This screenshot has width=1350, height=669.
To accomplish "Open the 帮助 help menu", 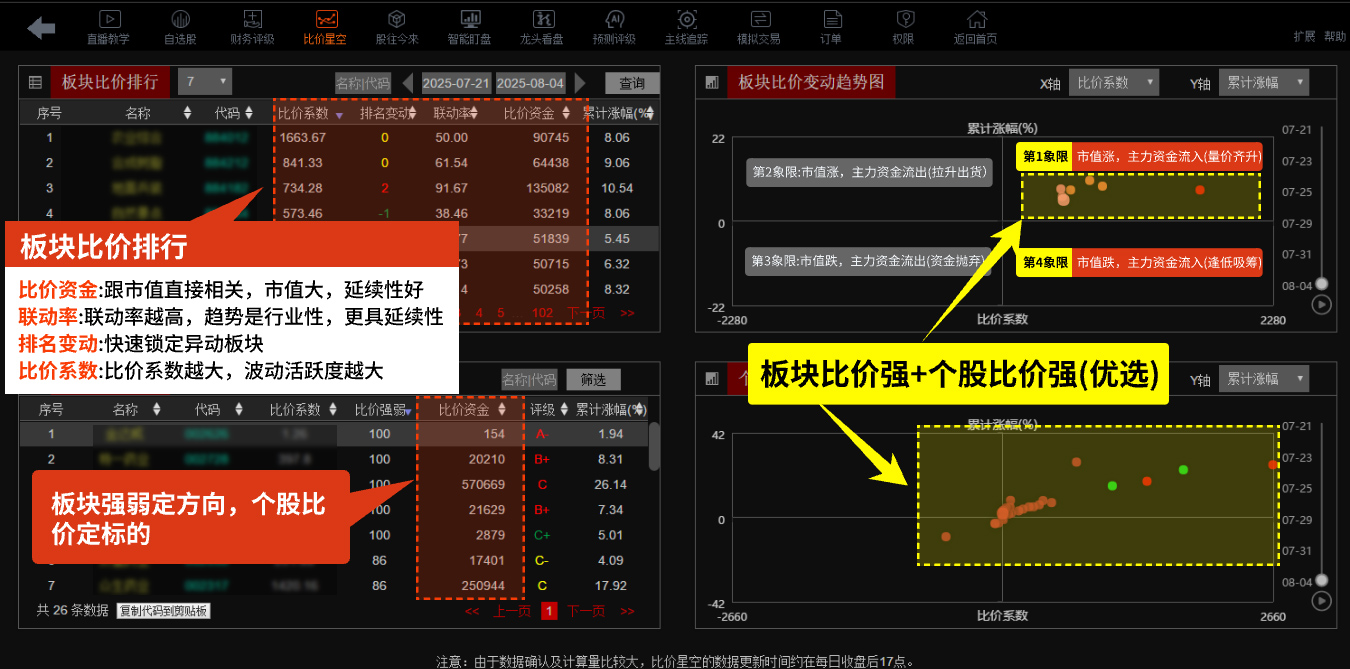I will click(x=1335, y=36).
